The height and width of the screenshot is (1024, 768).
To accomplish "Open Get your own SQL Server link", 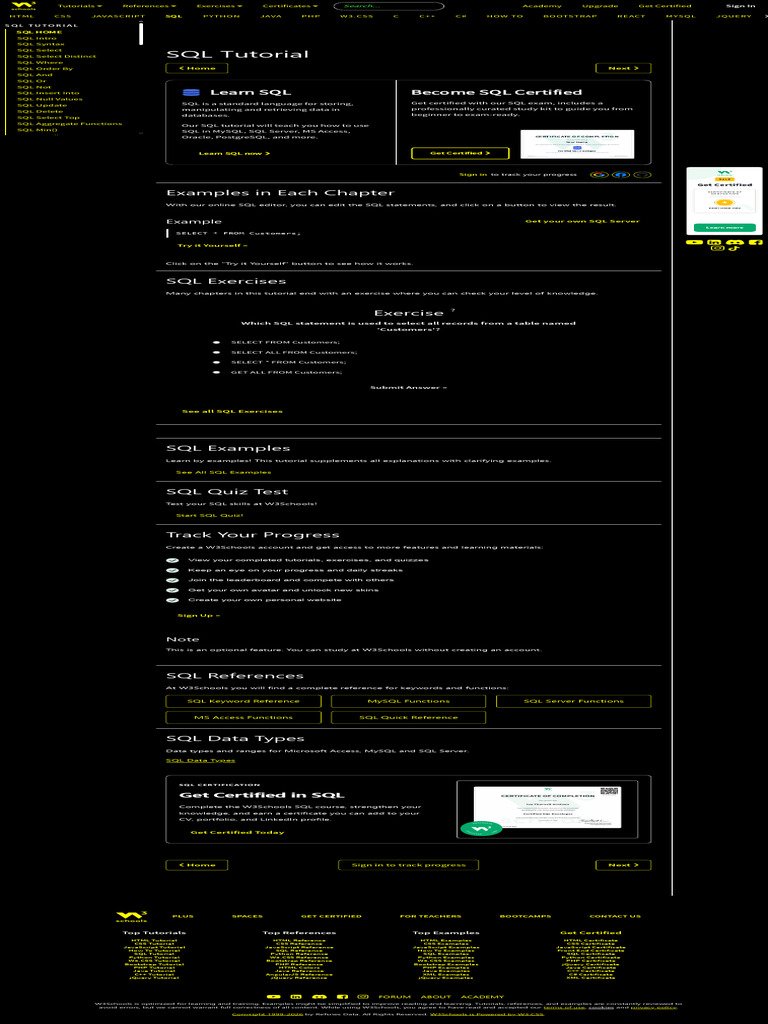I will (x=583, y=221).
